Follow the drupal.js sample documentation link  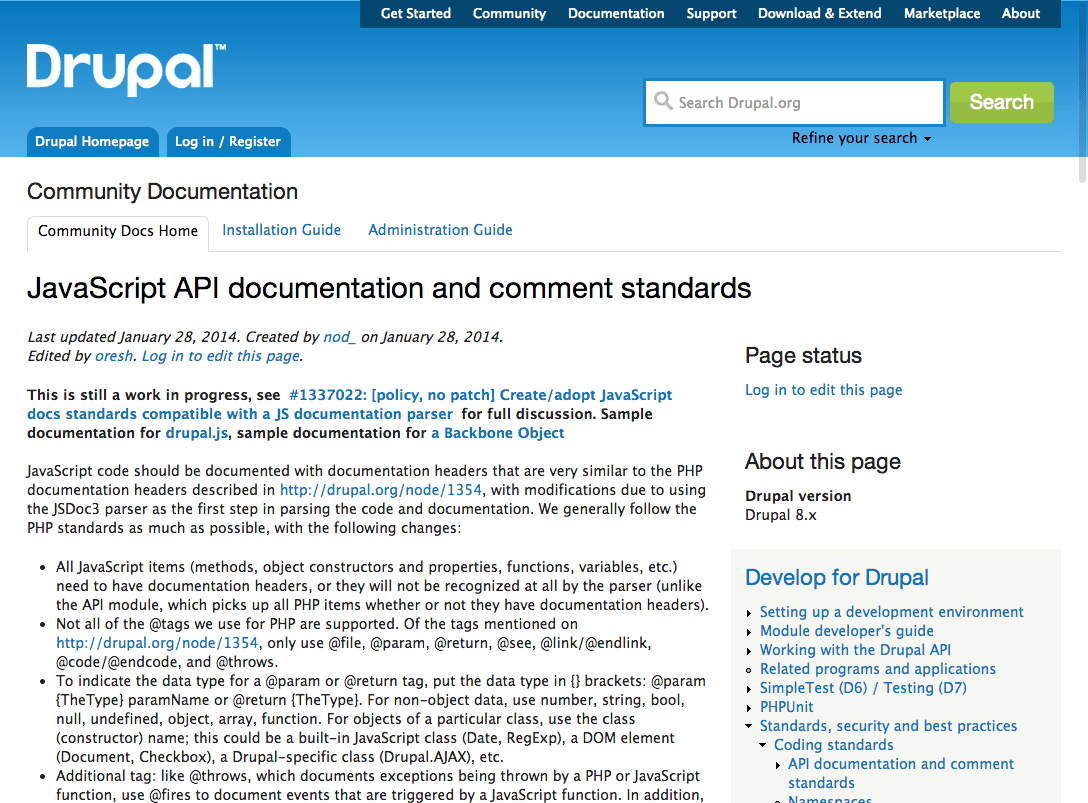pos(197,433)
